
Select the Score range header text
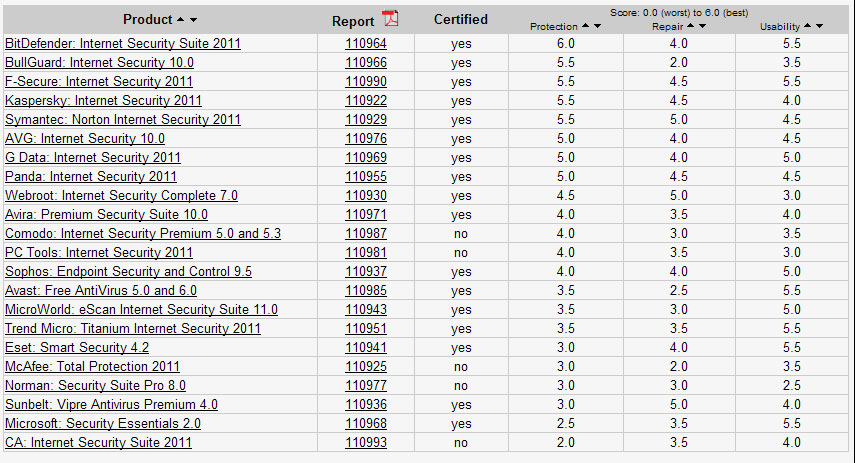pyautogui.click(x=679, y=13)
